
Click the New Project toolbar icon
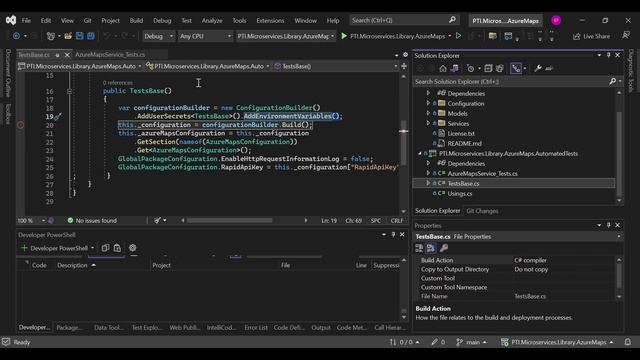click(51, 36)
